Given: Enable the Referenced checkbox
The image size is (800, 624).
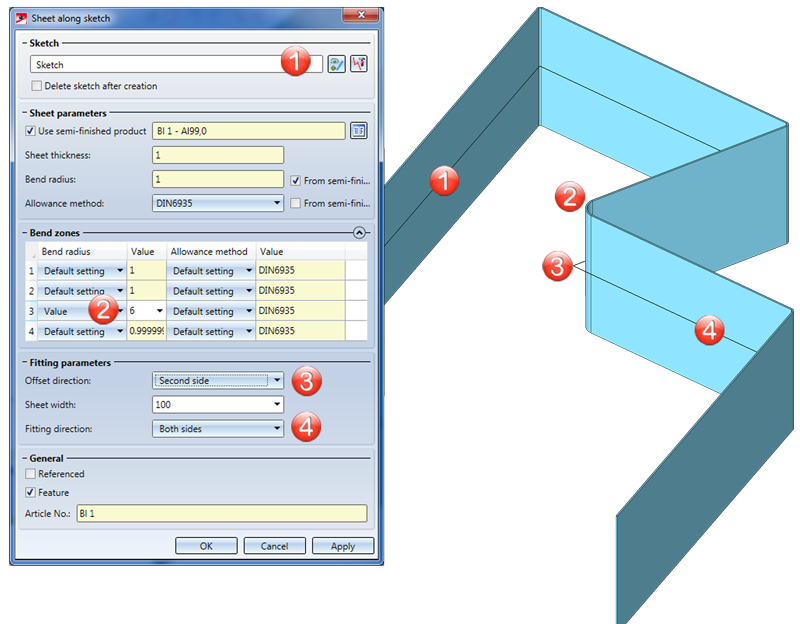Looking at the screenshot, I should pyautogui.click(x=30, y=474).
